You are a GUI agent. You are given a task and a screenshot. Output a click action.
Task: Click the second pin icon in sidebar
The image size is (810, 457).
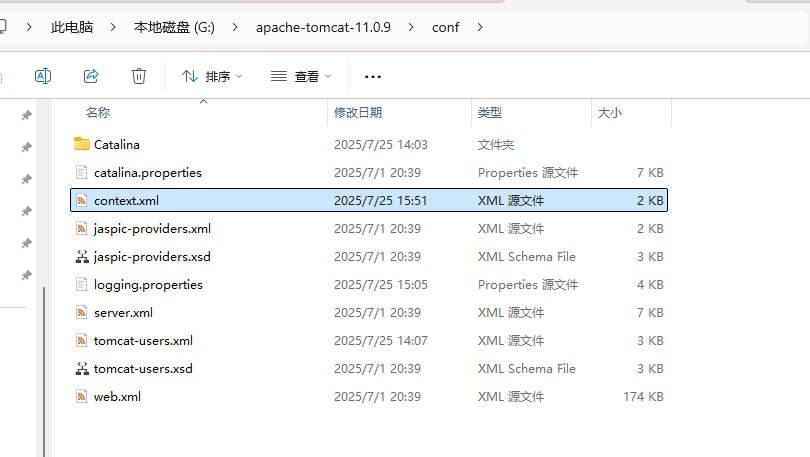[x=26, y=147]
